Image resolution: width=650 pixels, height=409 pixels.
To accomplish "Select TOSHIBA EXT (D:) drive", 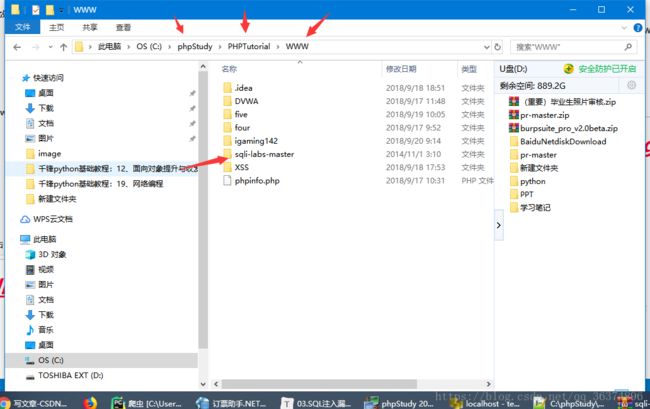I will point(70,375).
